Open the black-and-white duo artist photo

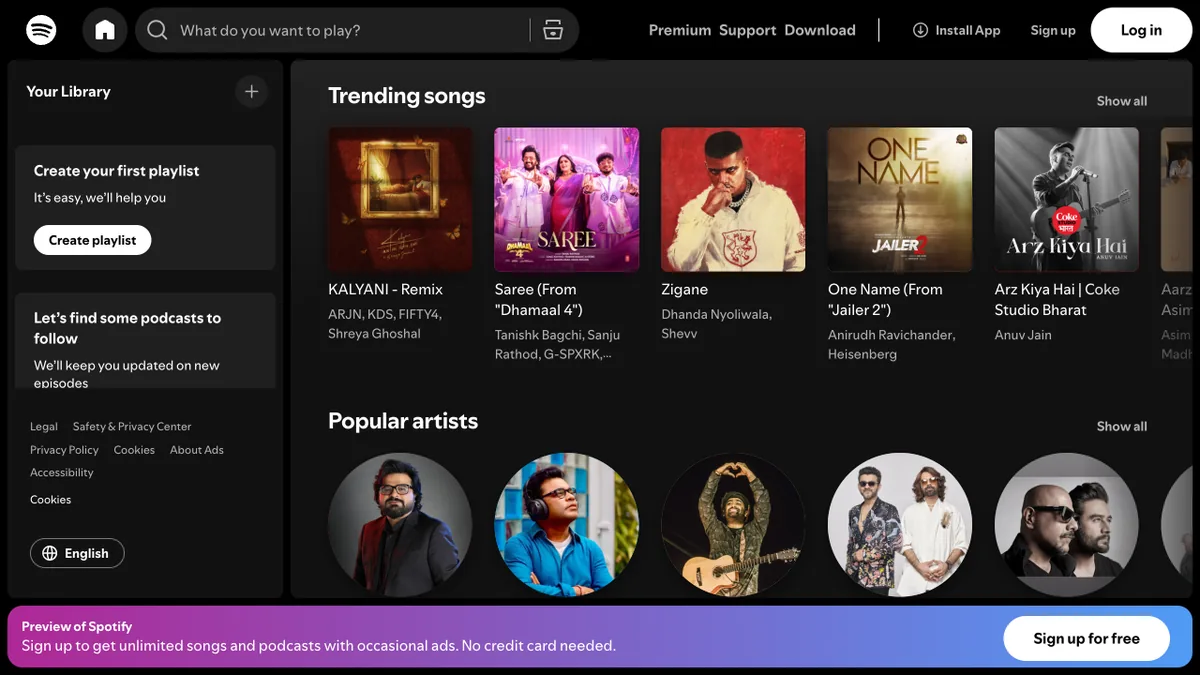click(1066, 525)
